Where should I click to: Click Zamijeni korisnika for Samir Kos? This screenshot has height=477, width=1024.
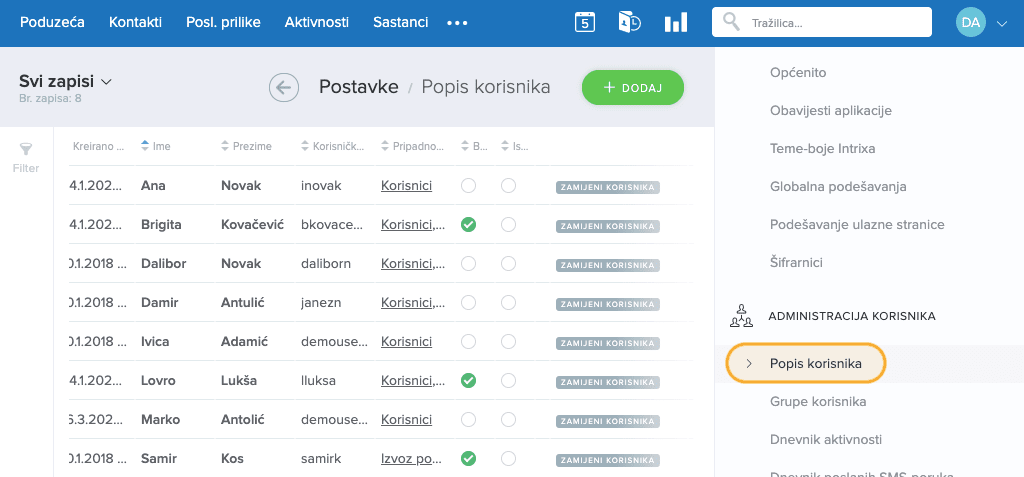[x=608, y=460]
